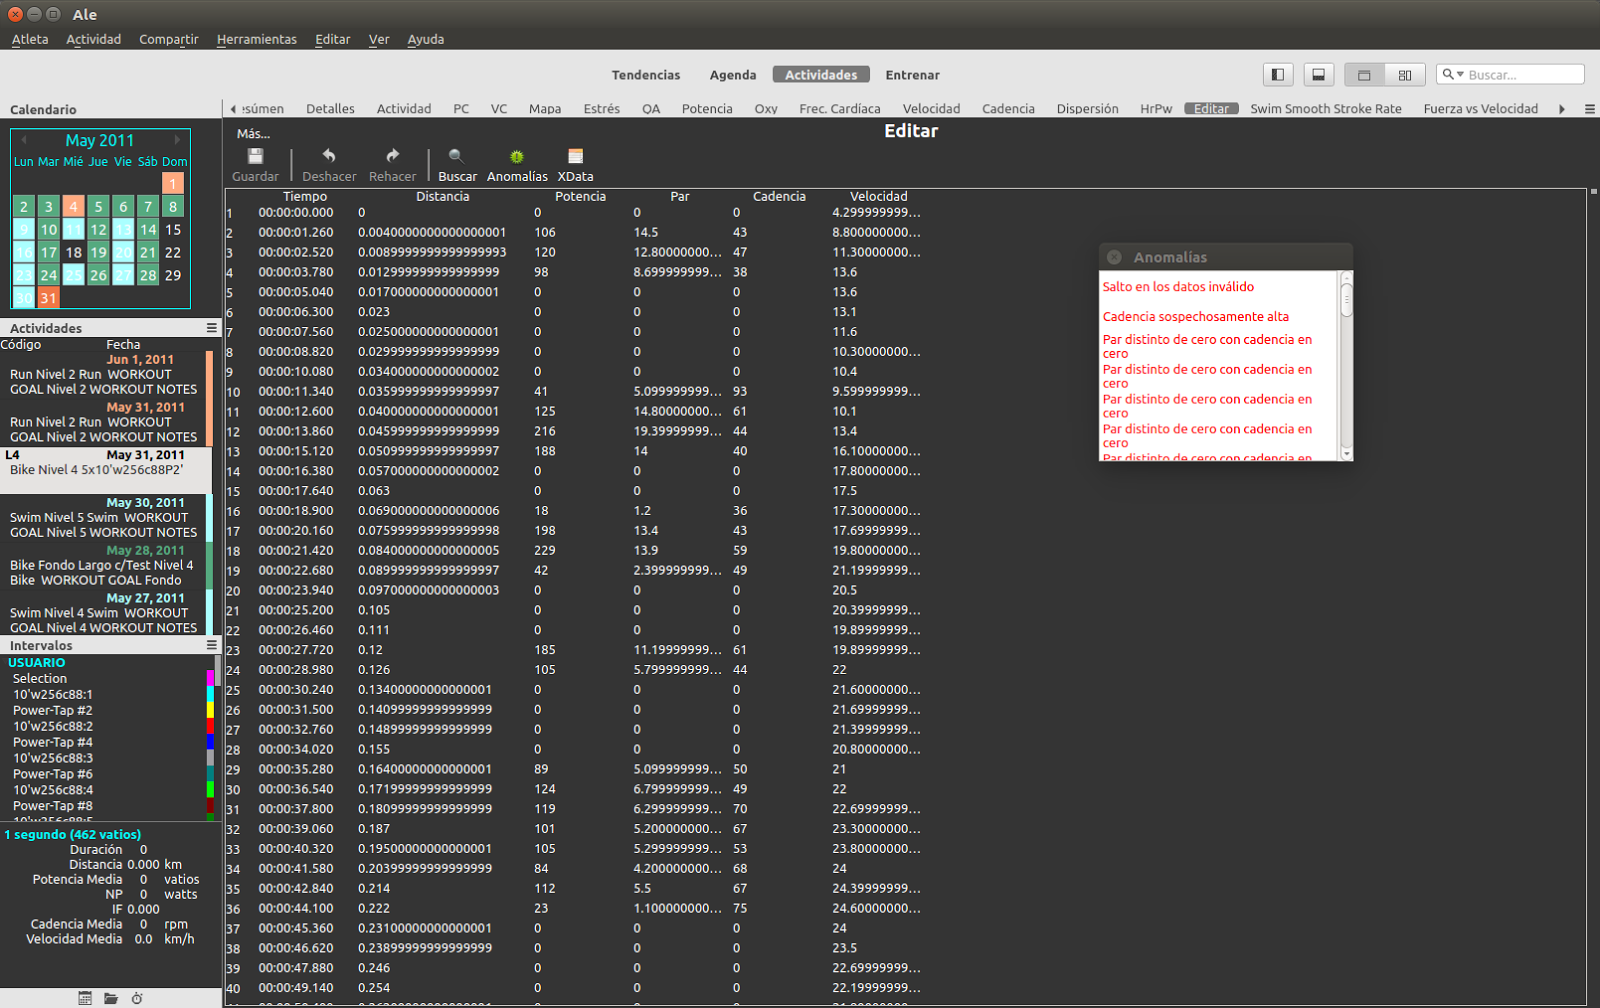Open the Actividades panel hamburger menu

pos(212,328)
